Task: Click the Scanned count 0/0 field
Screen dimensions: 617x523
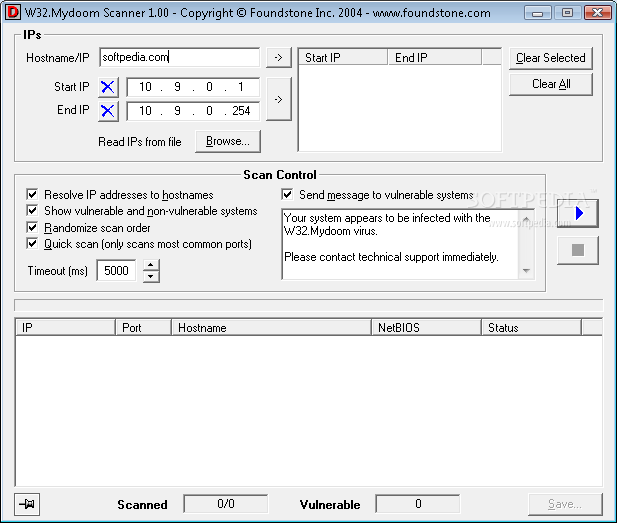Action: tap(226, 504)
